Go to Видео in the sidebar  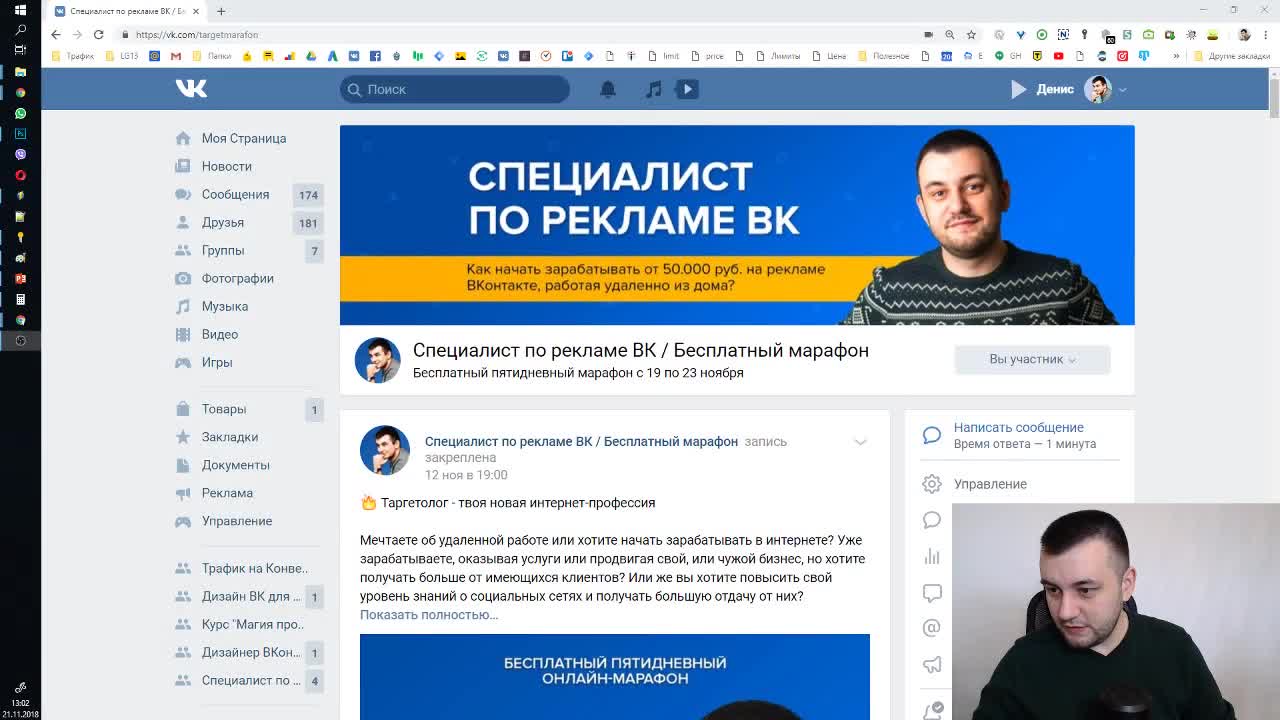pos(220,334)
